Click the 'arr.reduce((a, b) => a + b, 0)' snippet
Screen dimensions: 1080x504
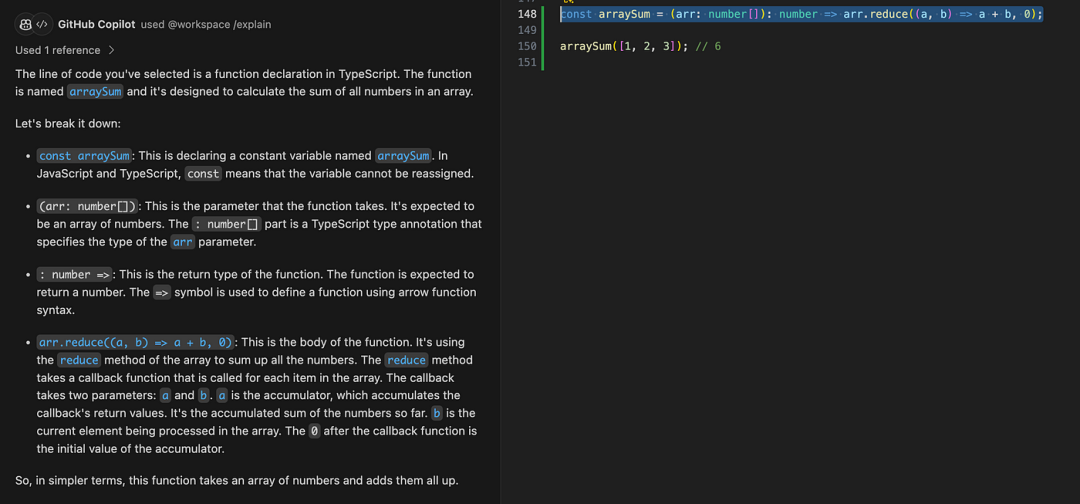(x=135, y=342)
